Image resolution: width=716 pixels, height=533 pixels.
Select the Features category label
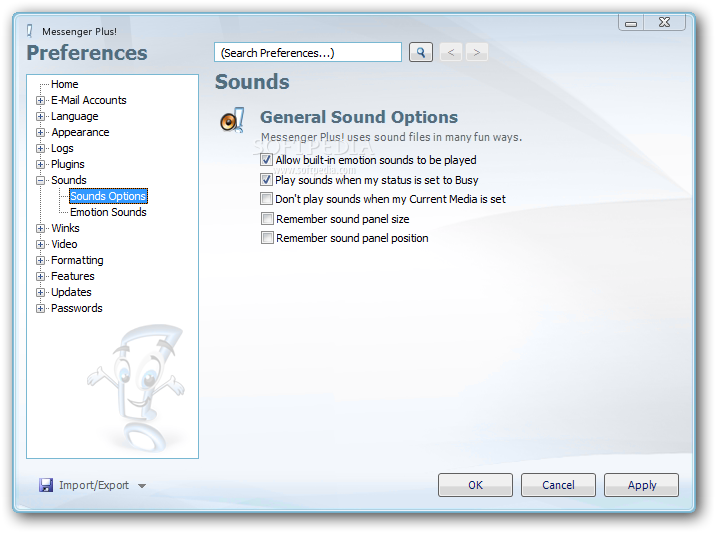(73, 276)
